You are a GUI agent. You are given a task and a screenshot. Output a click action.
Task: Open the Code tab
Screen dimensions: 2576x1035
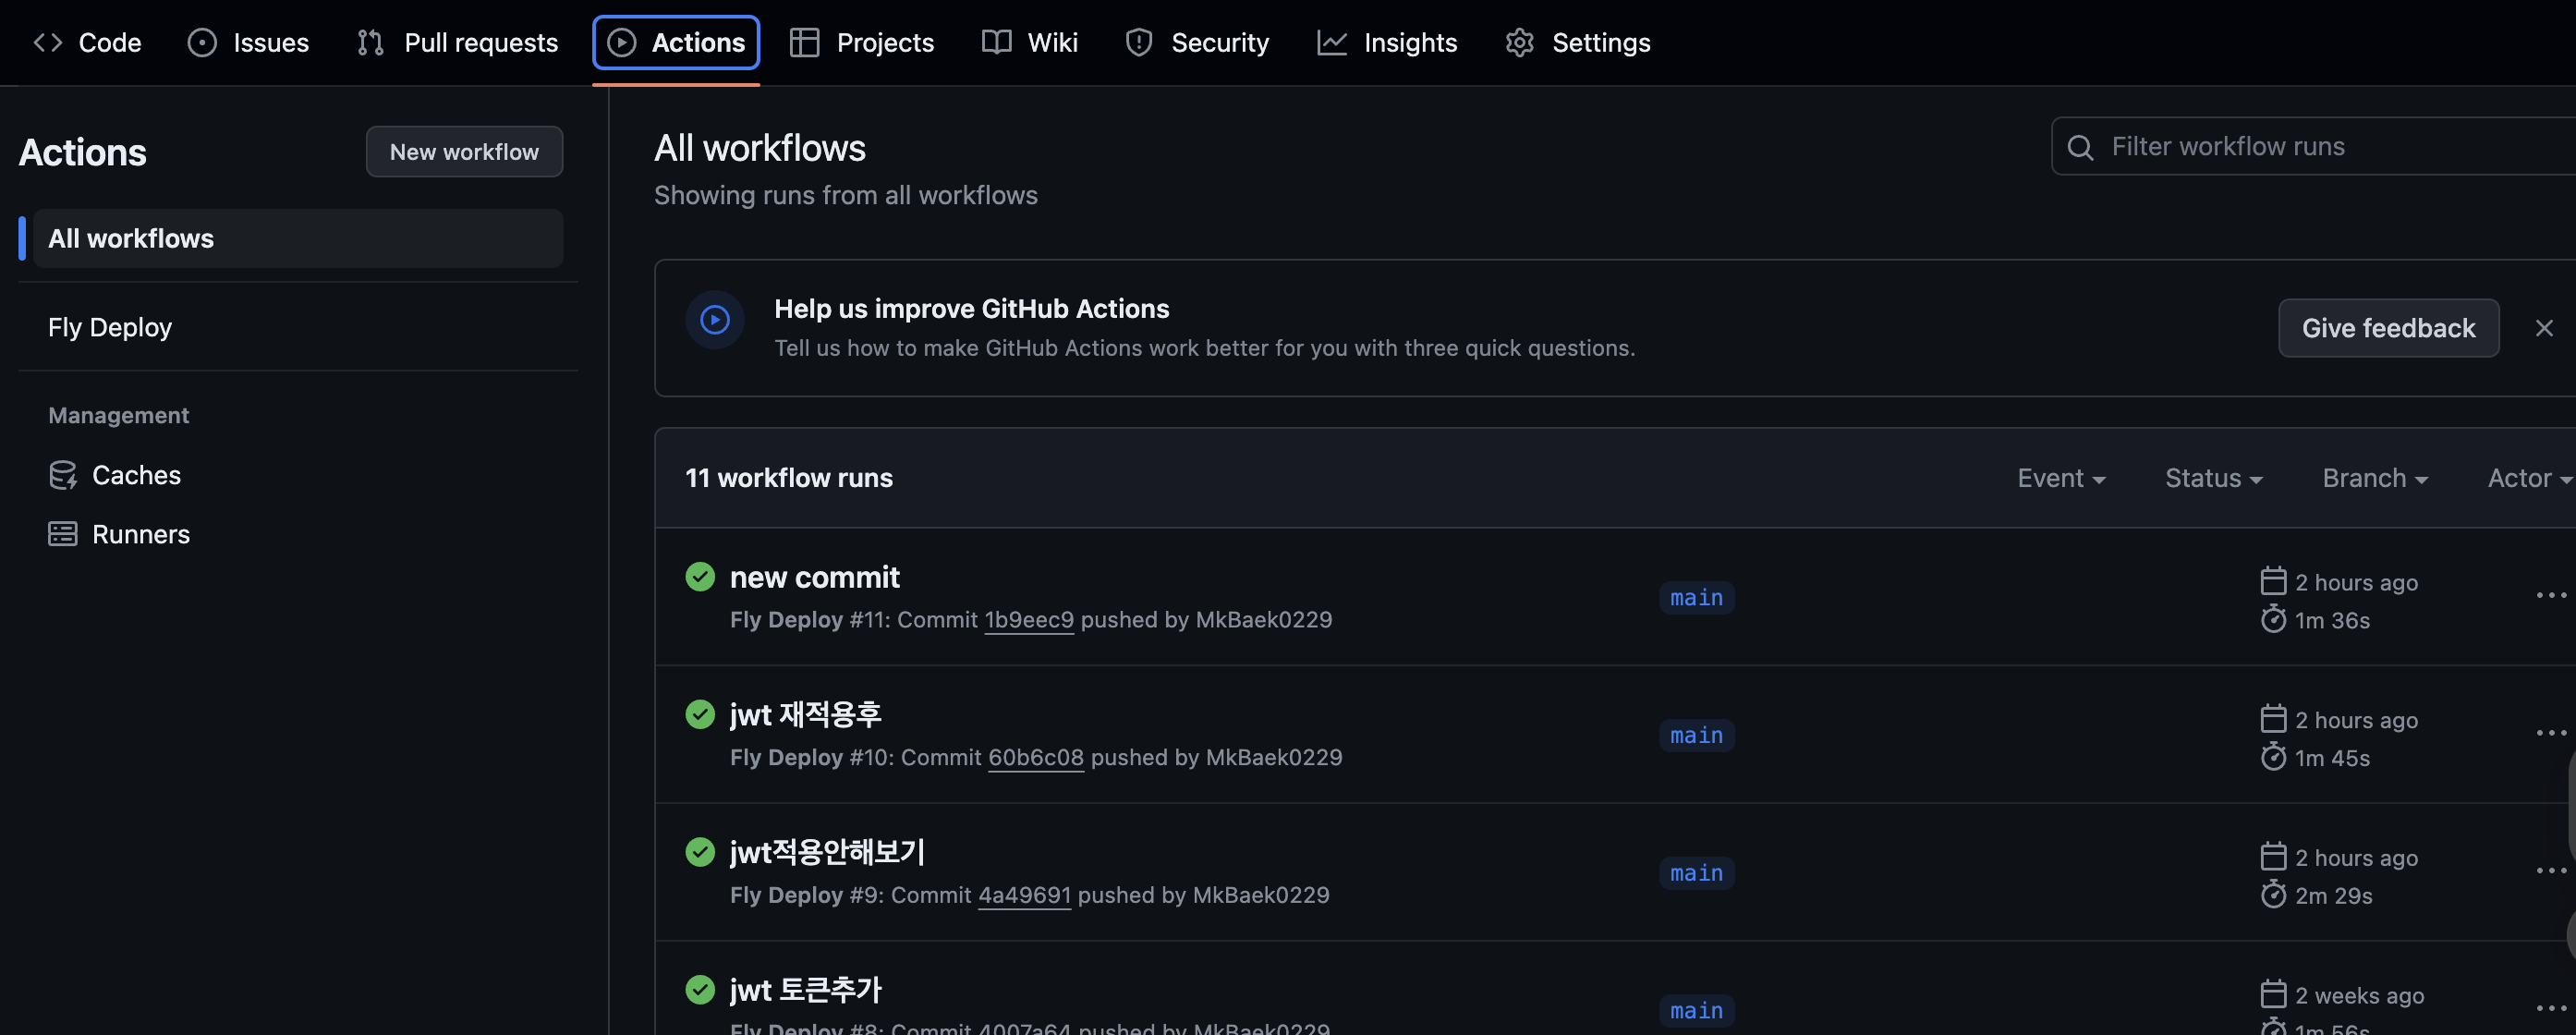click(x=87, y=42)
